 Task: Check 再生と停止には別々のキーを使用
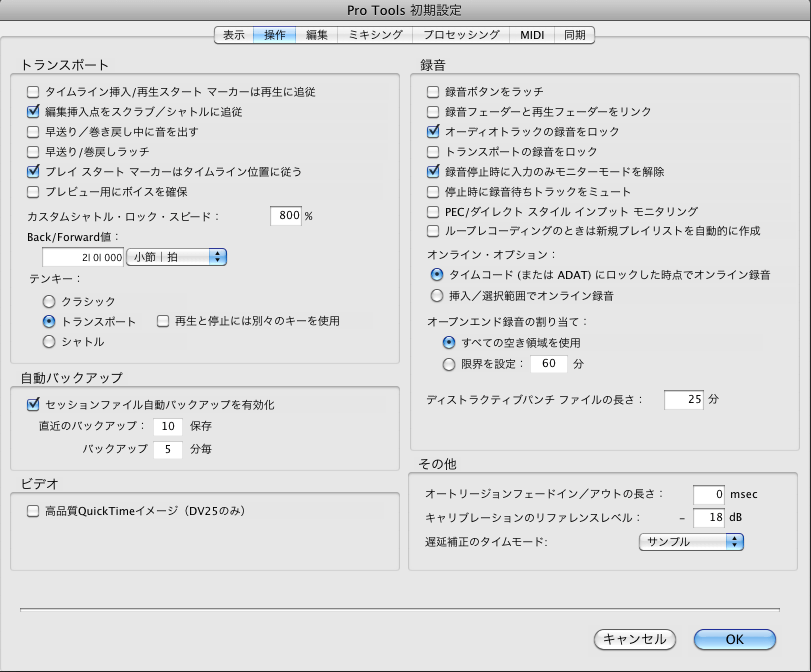[x=163, y=321]
